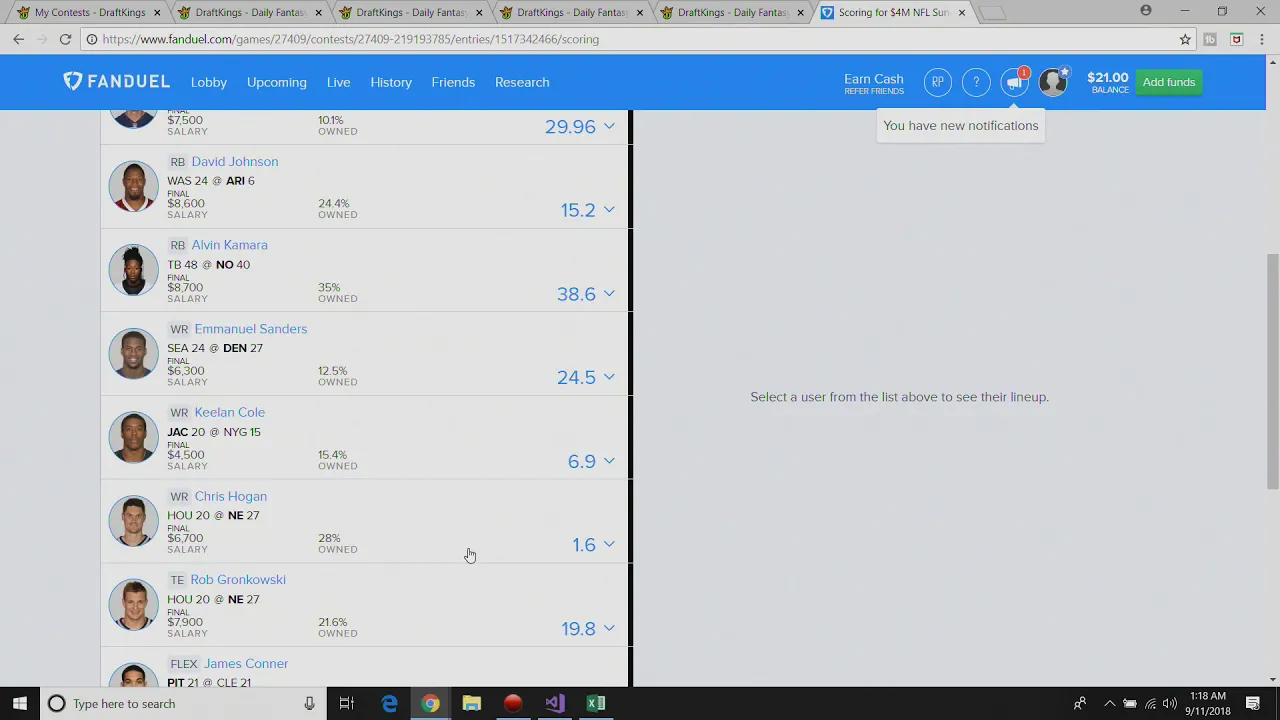Image resolution: width=1280 pixels, height=720 pixels.
Task: Open the History menu item
Action: click(391, 82)
